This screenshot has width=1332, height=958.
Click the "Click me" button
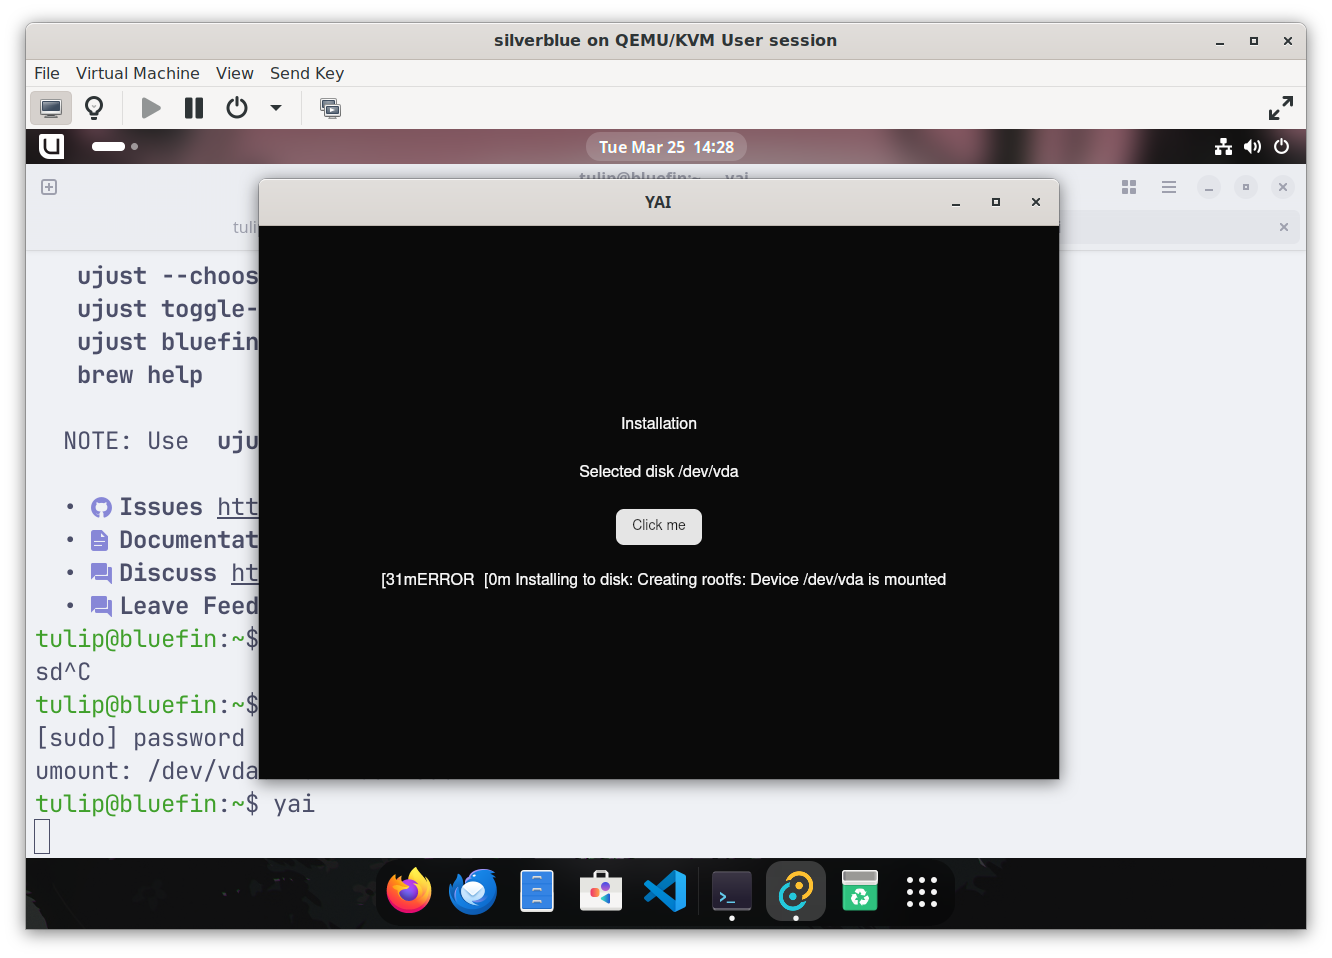click(659, 526)
